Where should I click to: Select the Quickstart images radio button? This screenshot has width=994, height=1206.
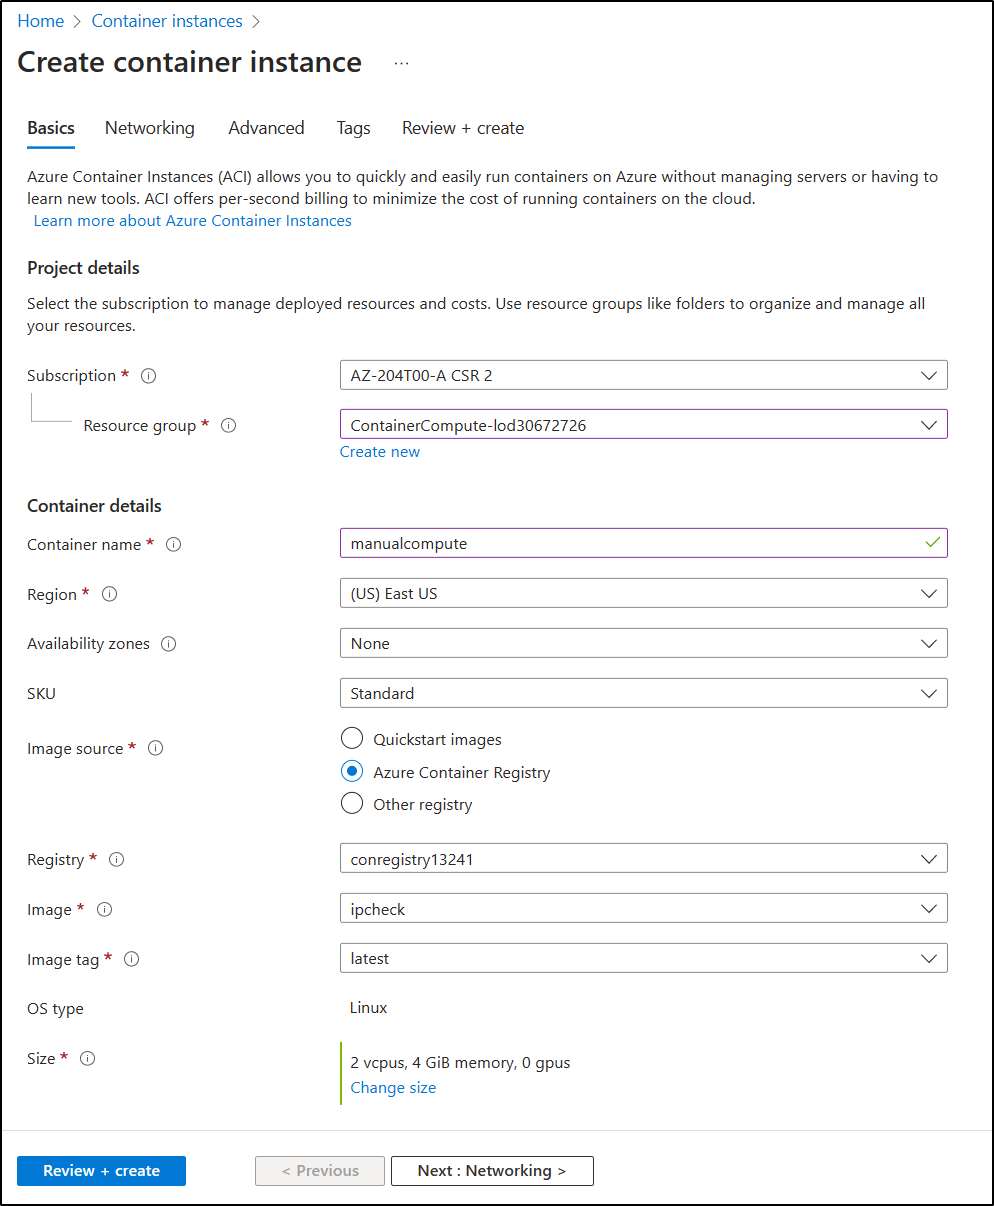click(352, 738)
